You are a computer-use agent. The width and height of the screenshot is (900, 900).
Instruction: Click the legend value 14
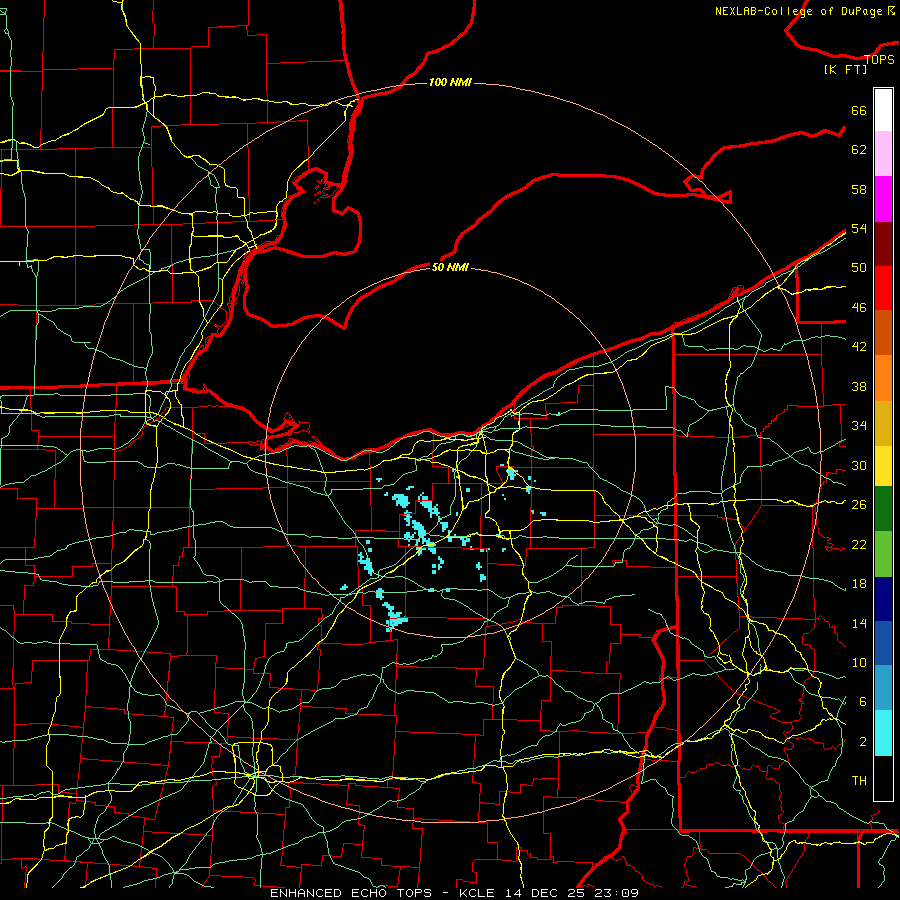pyautogui.click(x=859, y=623)
